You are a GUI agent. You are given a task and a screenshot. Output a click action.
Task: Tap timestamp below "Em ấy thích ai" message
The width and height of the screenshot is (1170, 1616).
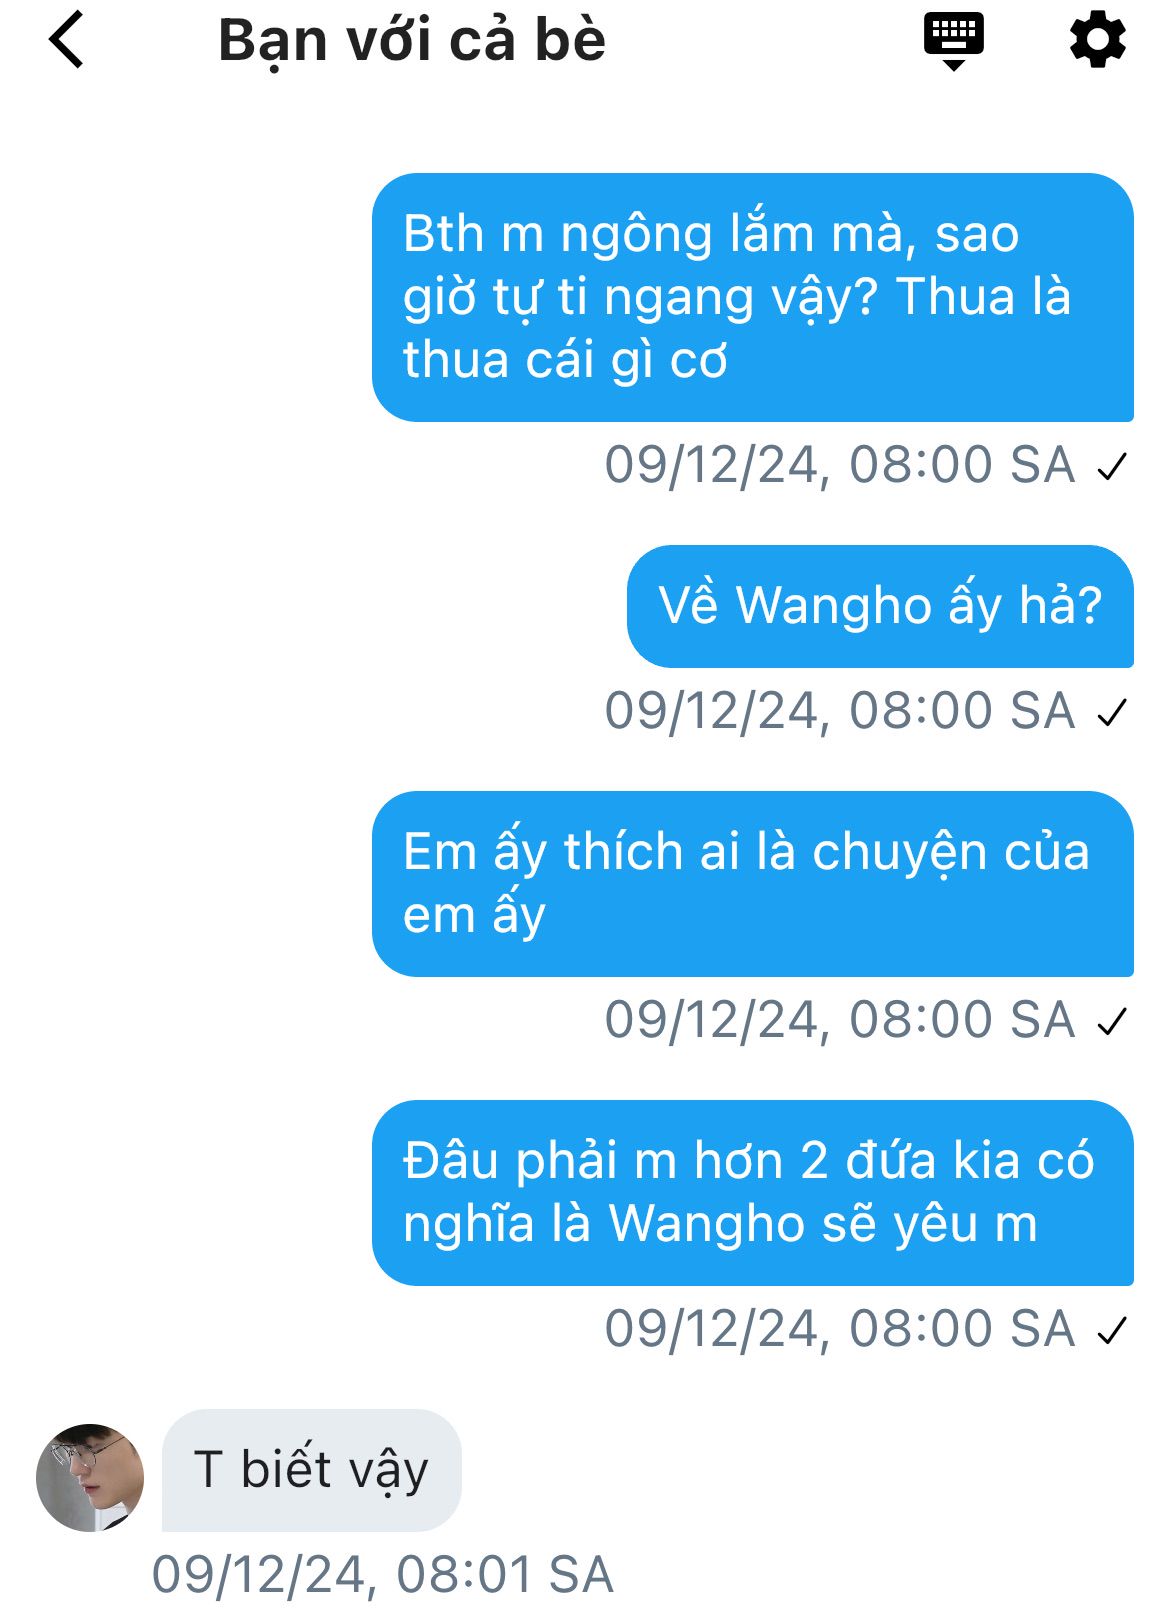(839, 1020)
